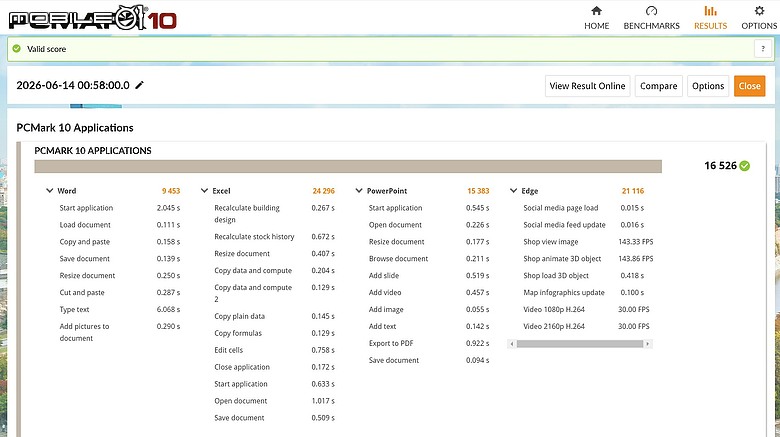This screenshot has height=437, width=780.
Task: Click the PCMark 10 Applications heading
Action: tap(75, 127)
